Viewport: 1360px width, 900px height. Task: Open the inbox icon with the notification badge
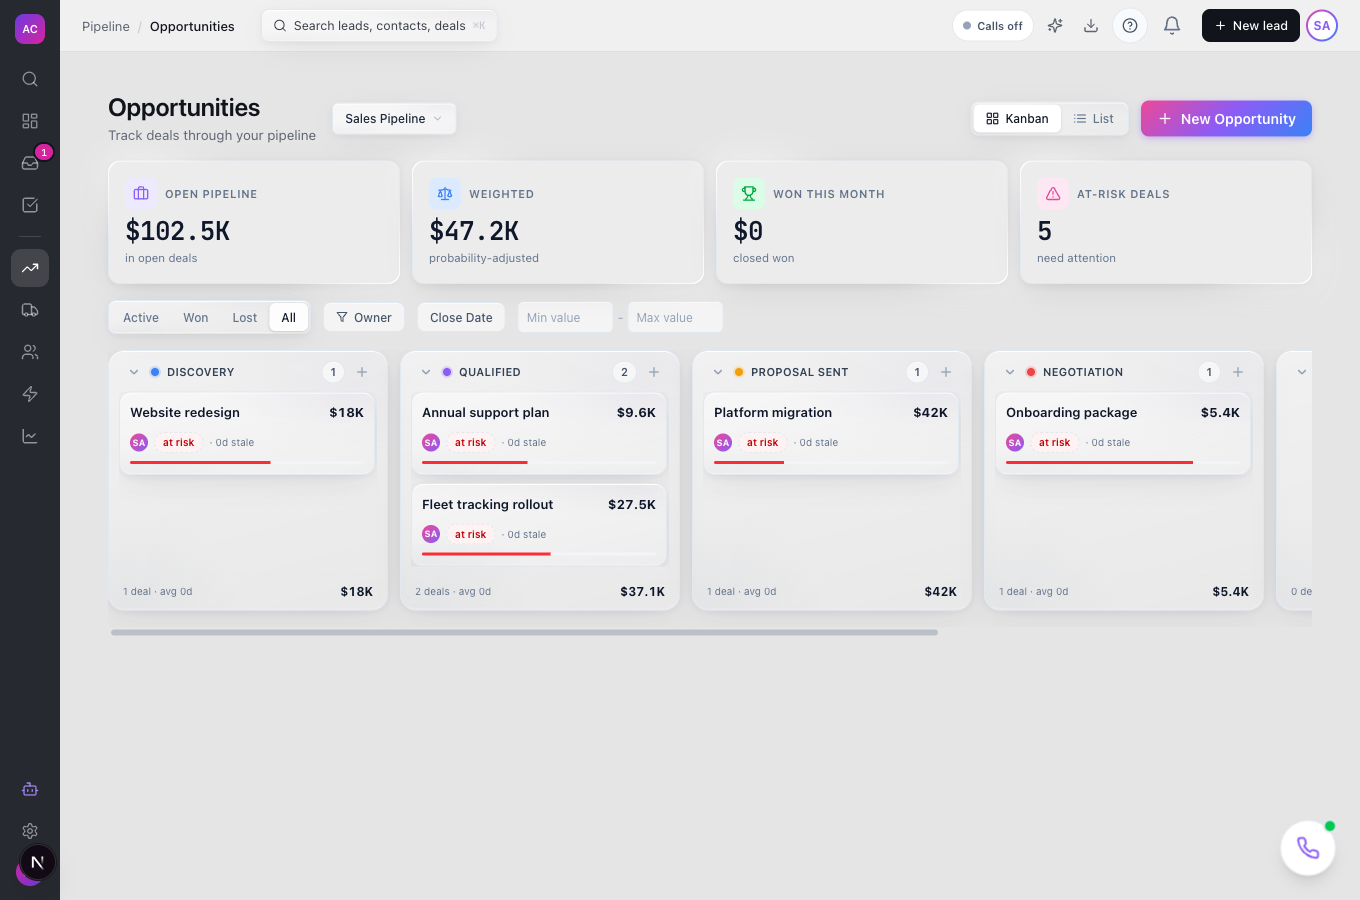[30, 163]
